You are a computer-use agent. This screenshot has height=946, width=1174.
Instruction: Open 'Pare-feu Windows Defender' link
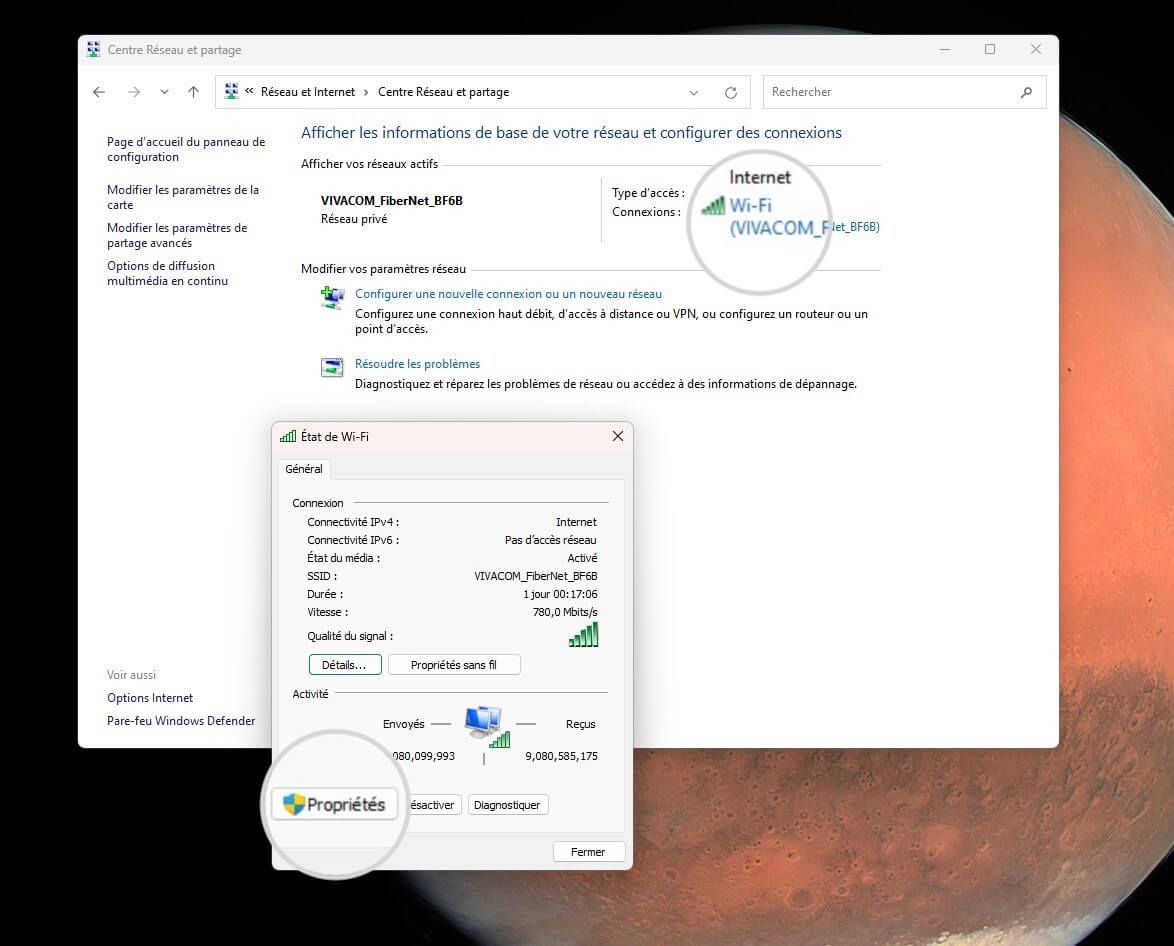click(181, 721)
